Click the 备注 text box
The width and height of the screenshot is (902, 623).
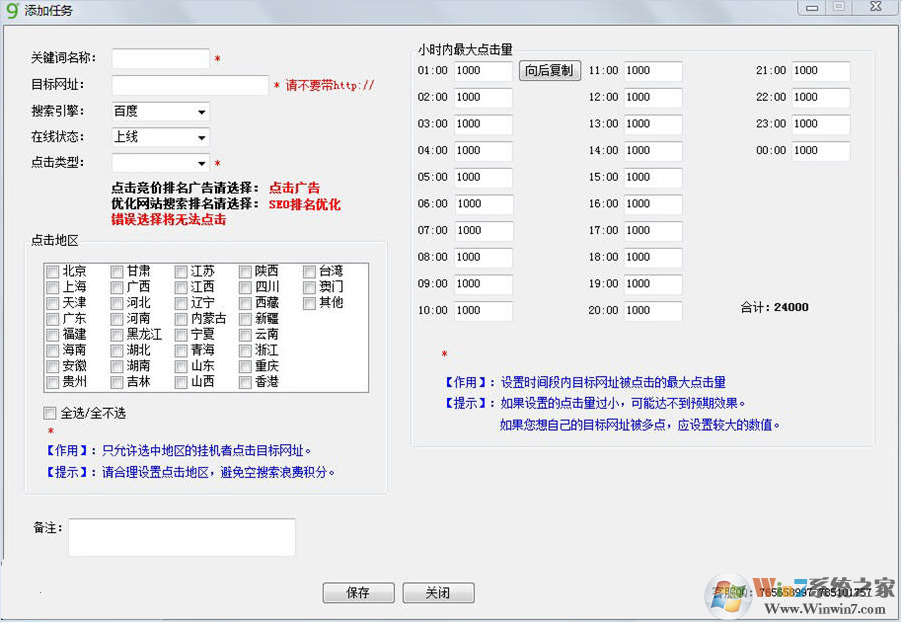[x=182, y=537]
